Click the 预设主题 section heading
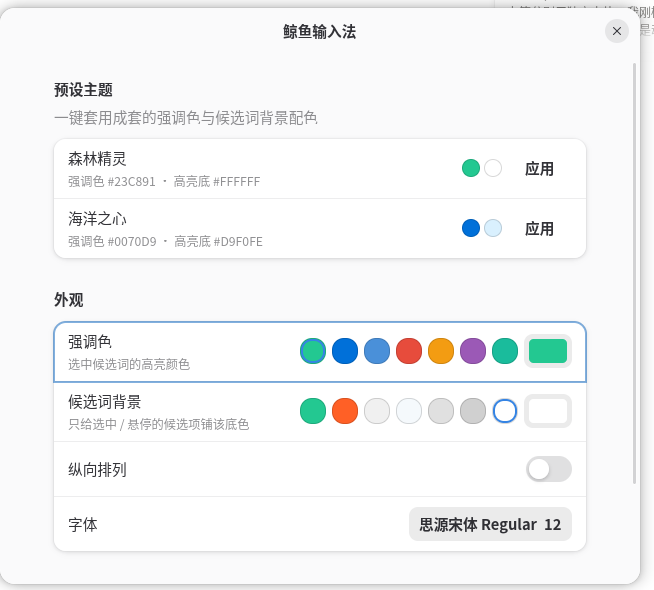The height and width of the screenshot is (590, 654). point(83,90)
